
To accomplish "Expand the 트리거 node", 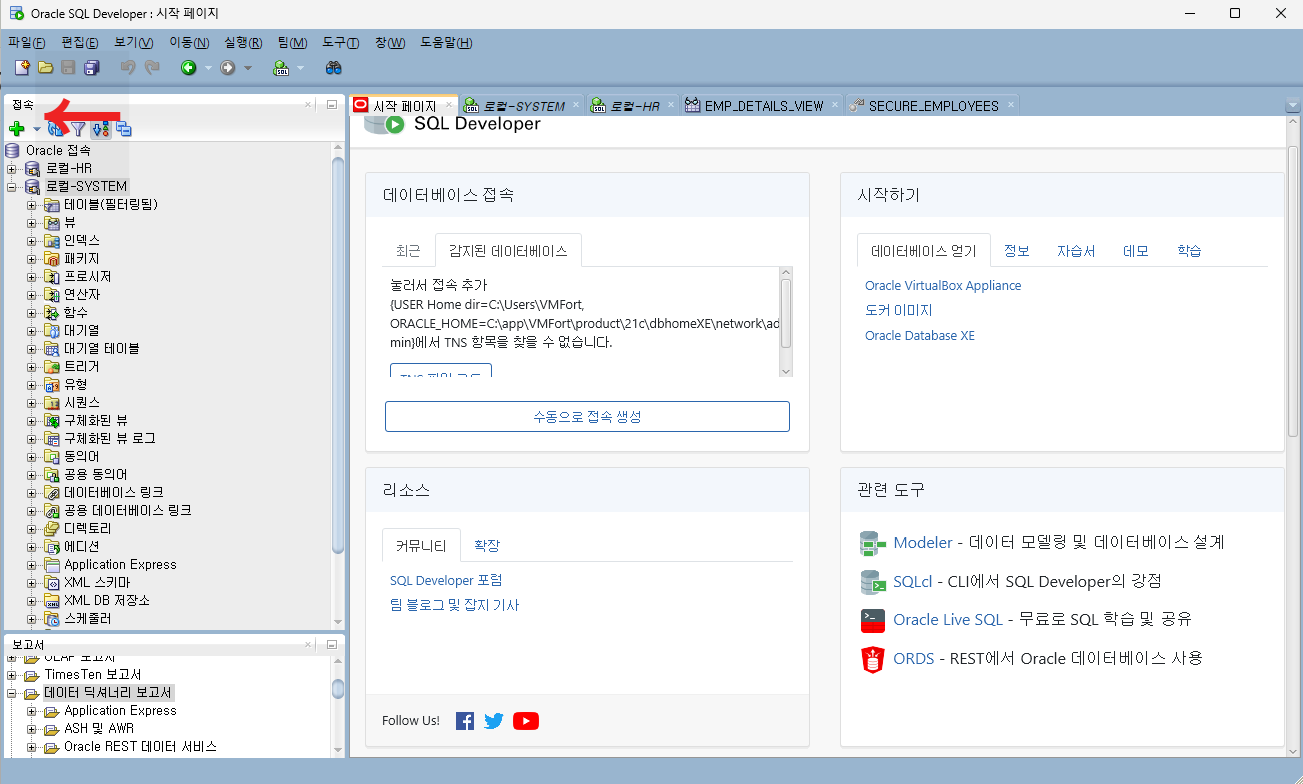I will pos(31,366).
